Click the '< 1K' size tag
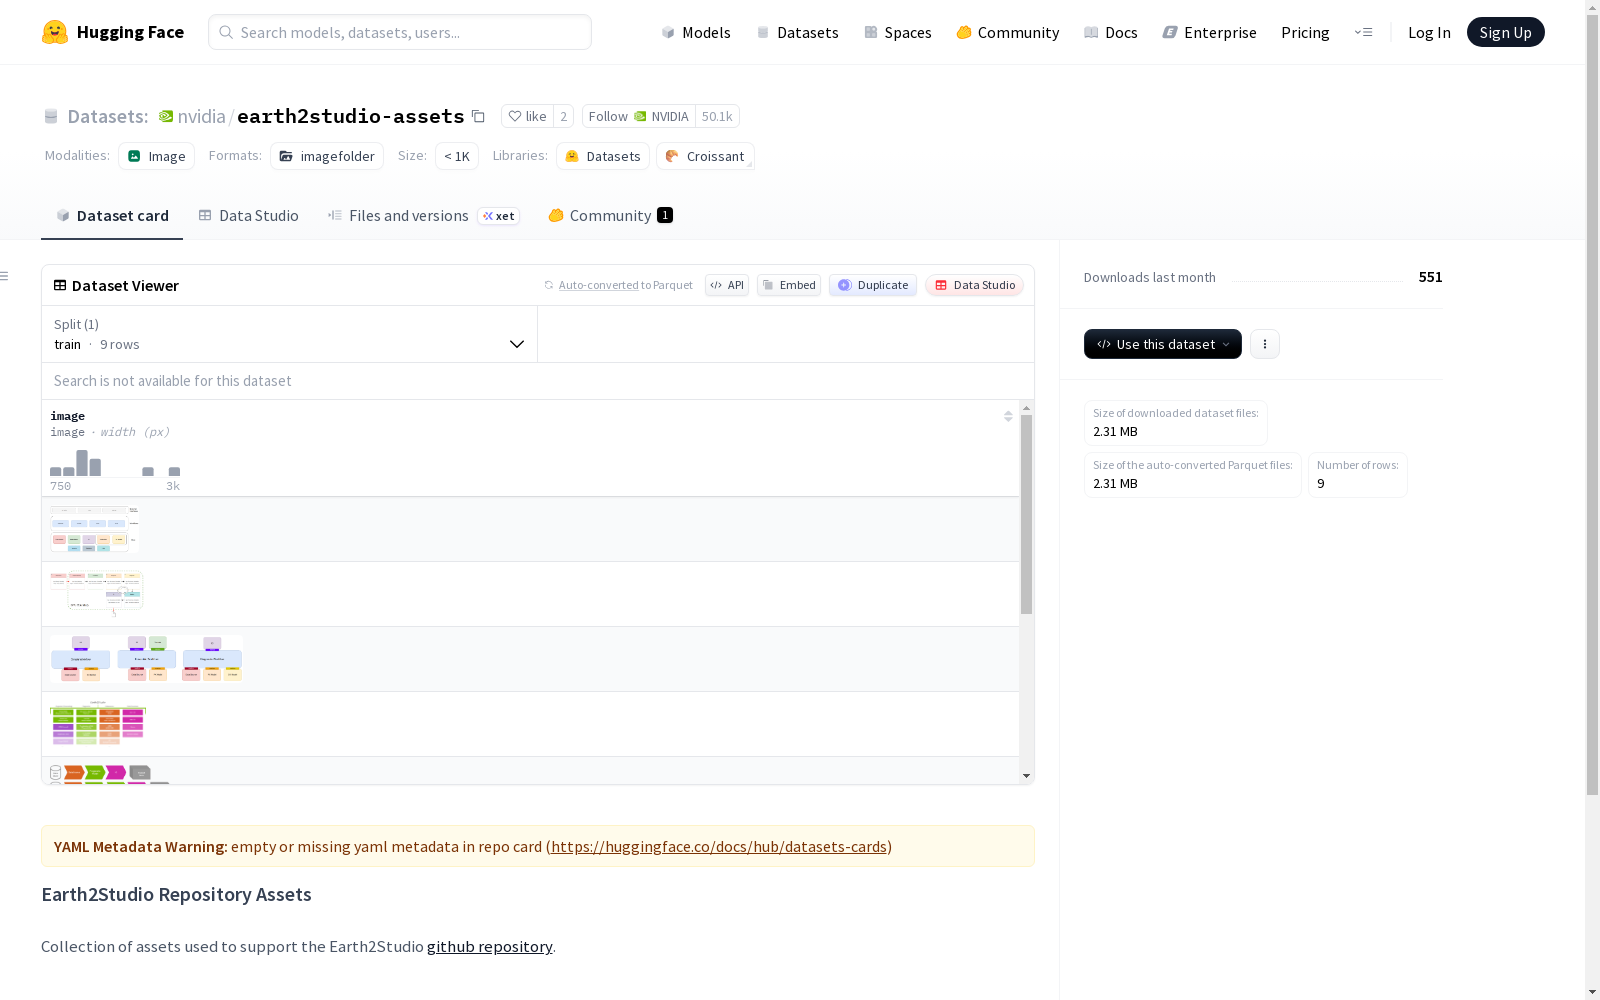The height and width of the screenshot is (1000, 1600). point(457,156)
